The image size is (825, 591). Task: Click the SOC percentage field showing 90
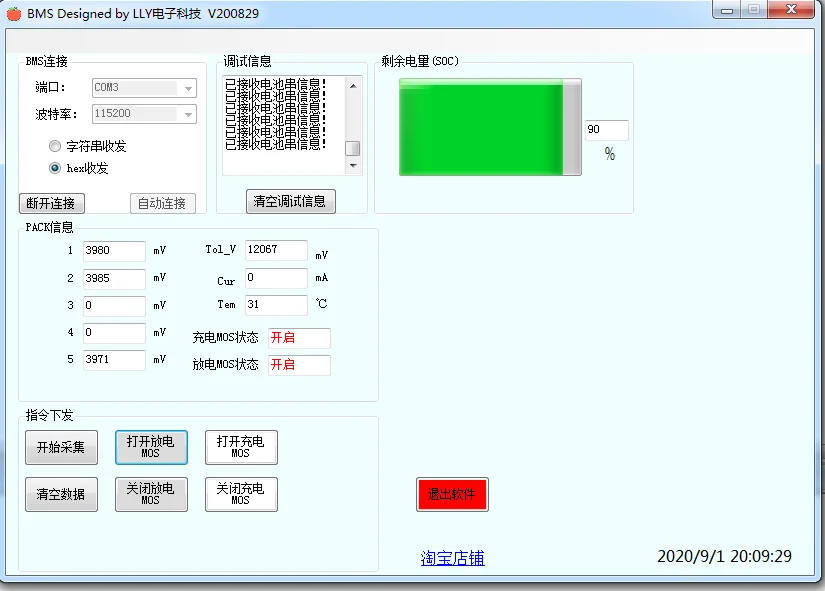[x=607, y=130]
